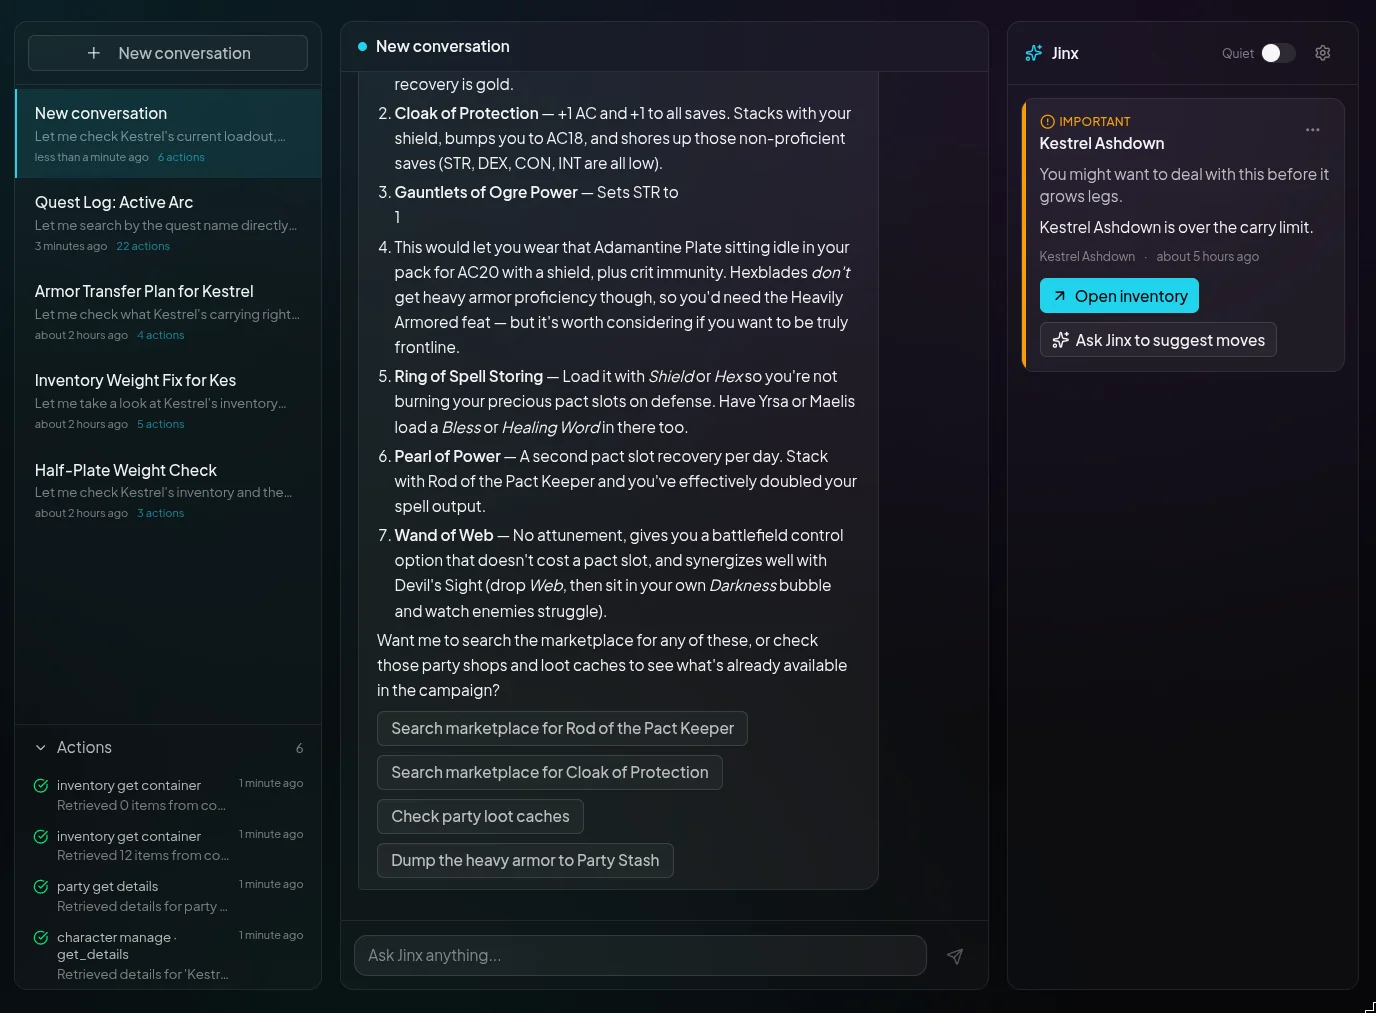1376x1013 pixels.
Task: Click the character manage get_details action row
Action: [168, 955]
